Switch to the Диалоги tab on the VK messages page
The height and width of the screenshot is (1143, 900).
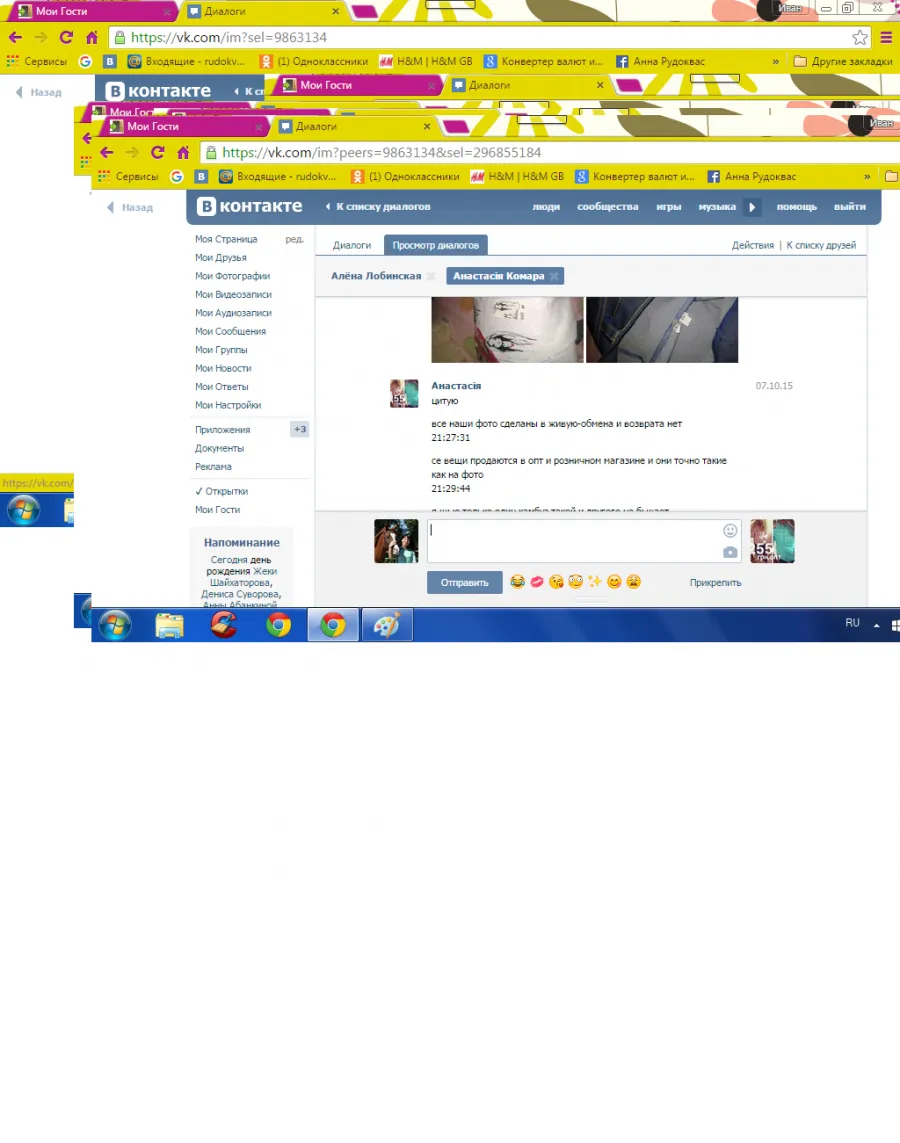352,245
